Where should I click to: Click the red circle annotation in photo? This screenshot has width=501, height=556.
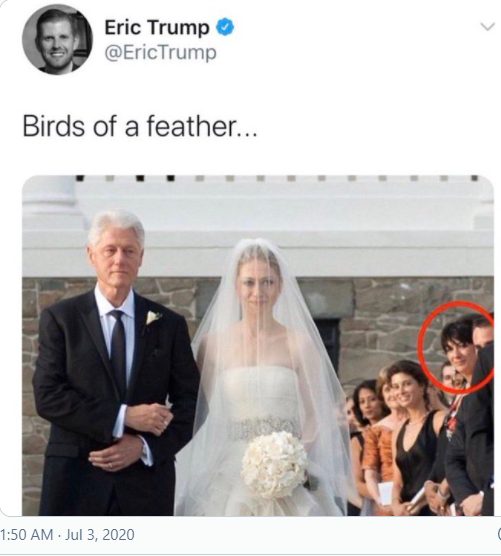click(457, 348)
